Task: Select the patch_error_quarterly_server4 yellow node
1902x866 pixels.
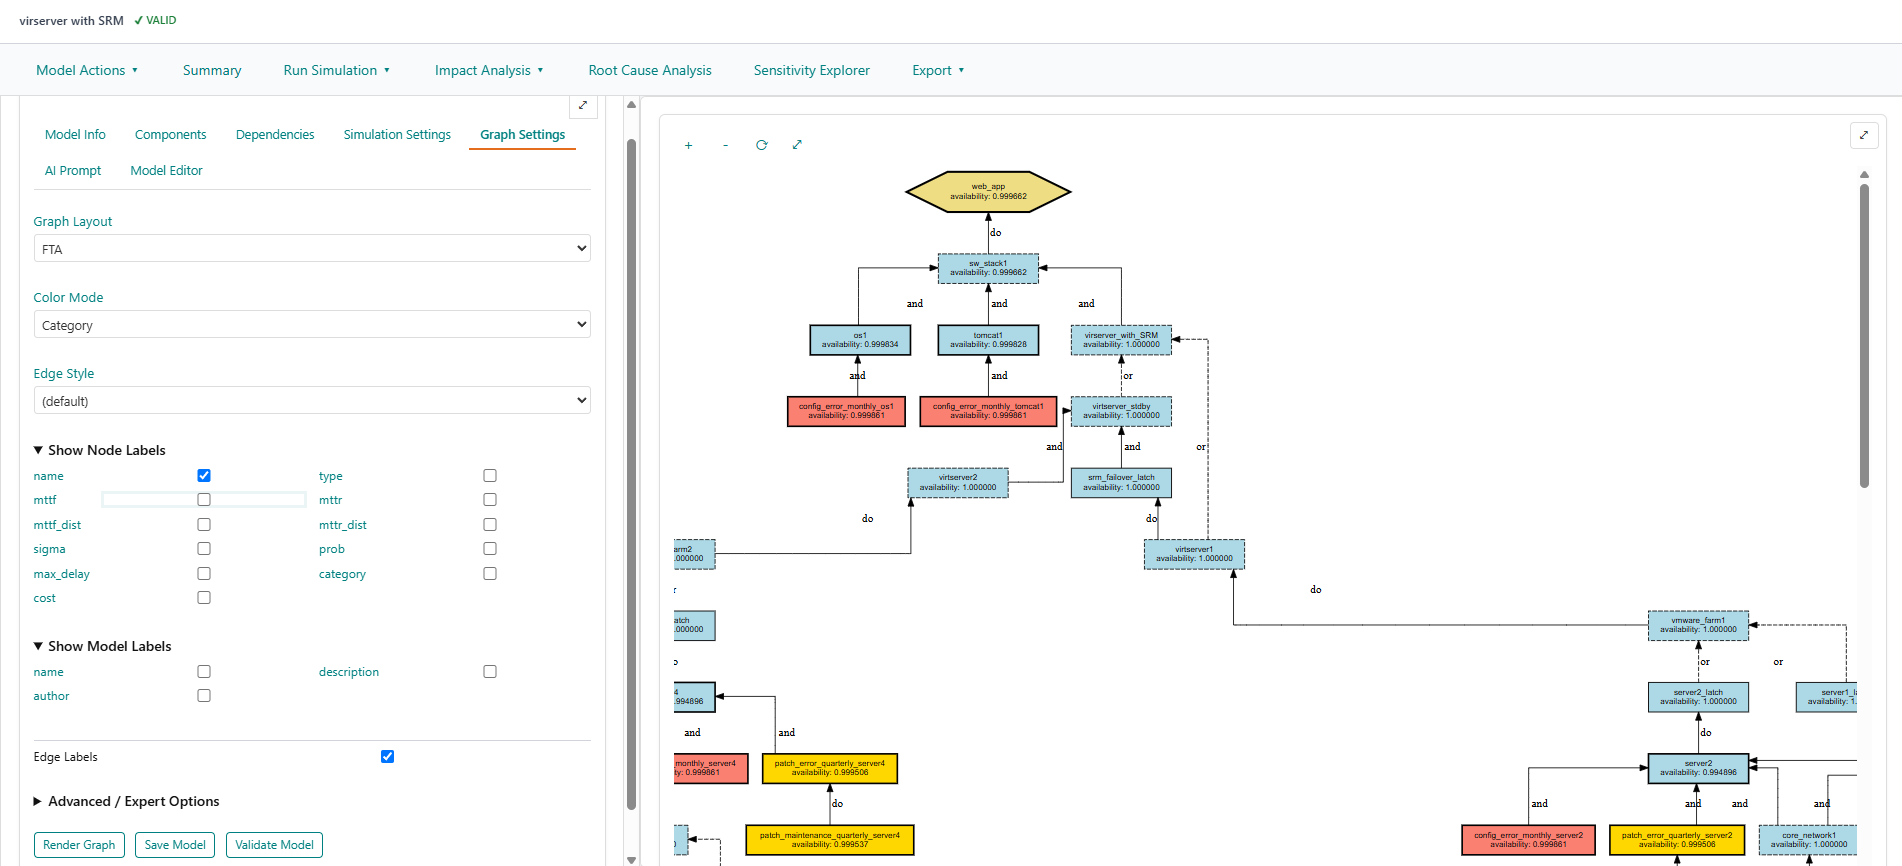Action: click(829, 768)
